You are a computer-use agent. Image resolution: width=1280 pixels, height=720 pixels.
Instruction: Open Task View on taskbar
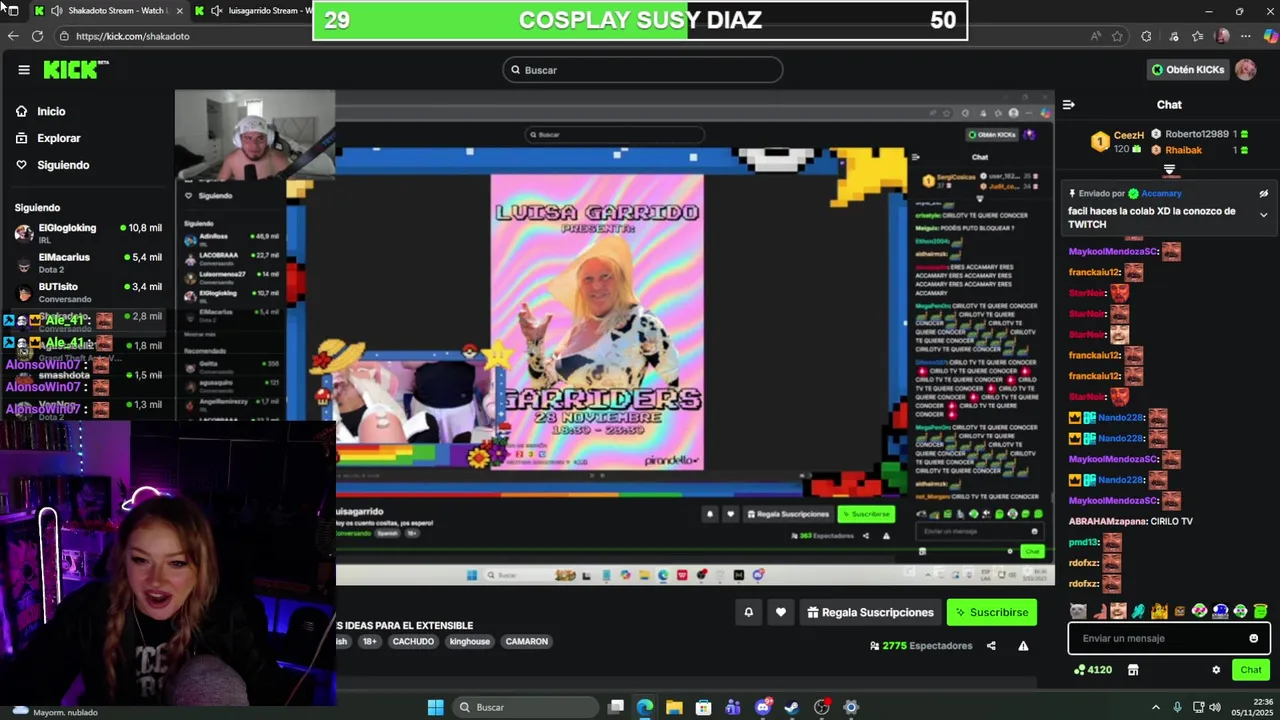tap(616, 707)
